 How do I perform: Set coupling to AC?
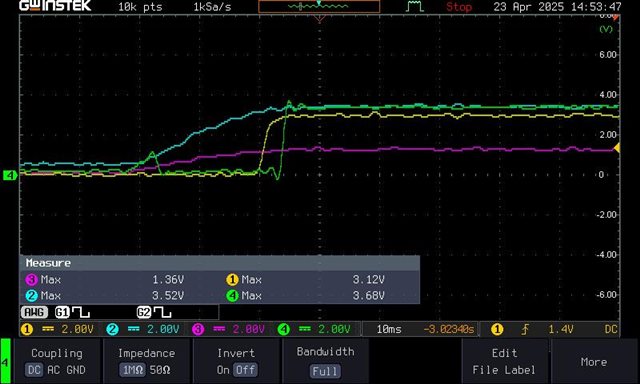[54, 370]
